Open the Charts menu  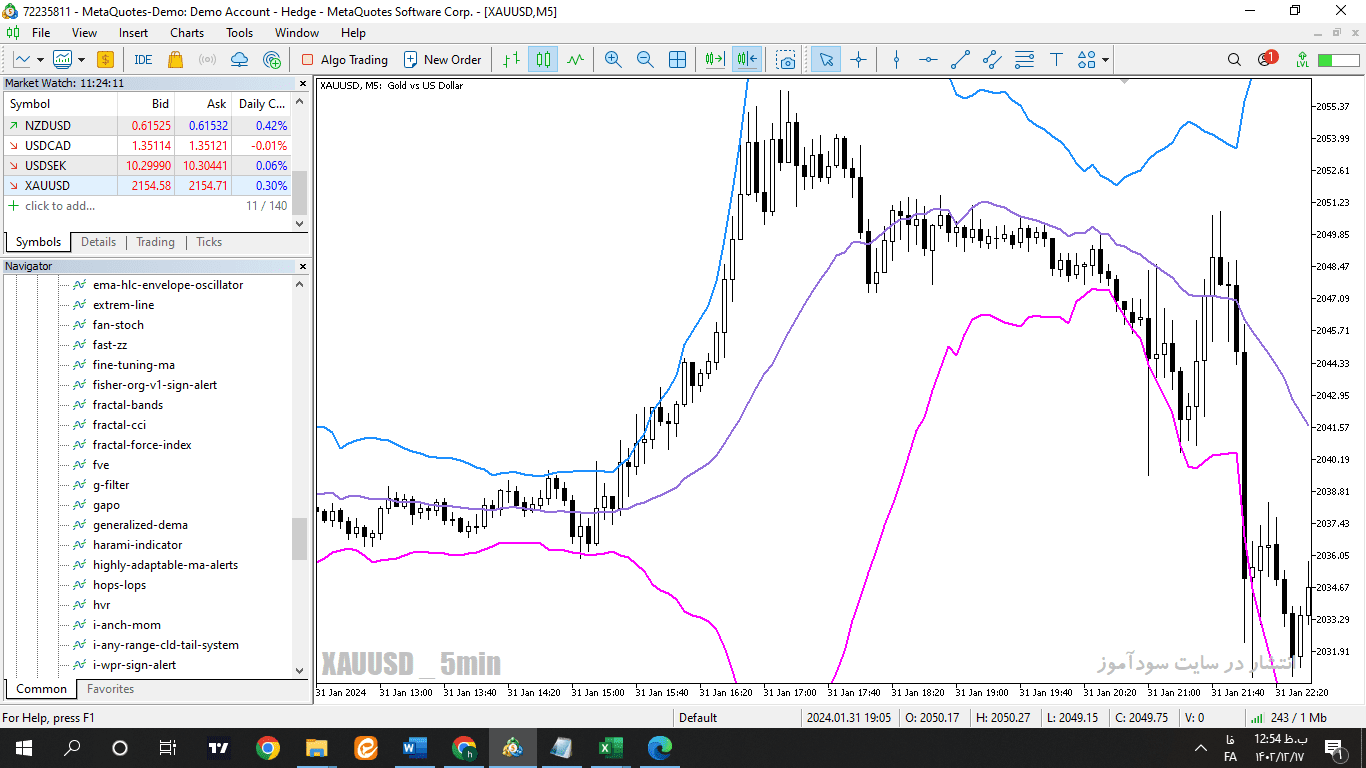187,33
